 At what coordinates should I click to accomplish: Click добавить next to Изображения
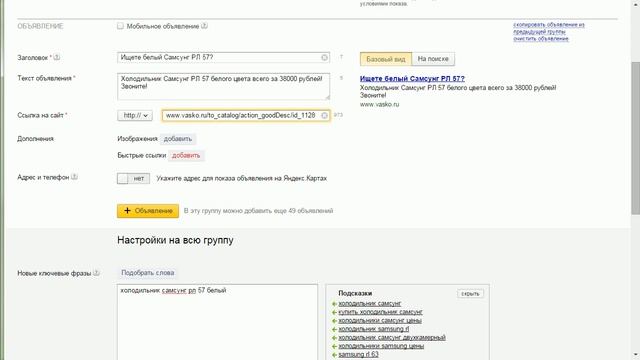178,139
